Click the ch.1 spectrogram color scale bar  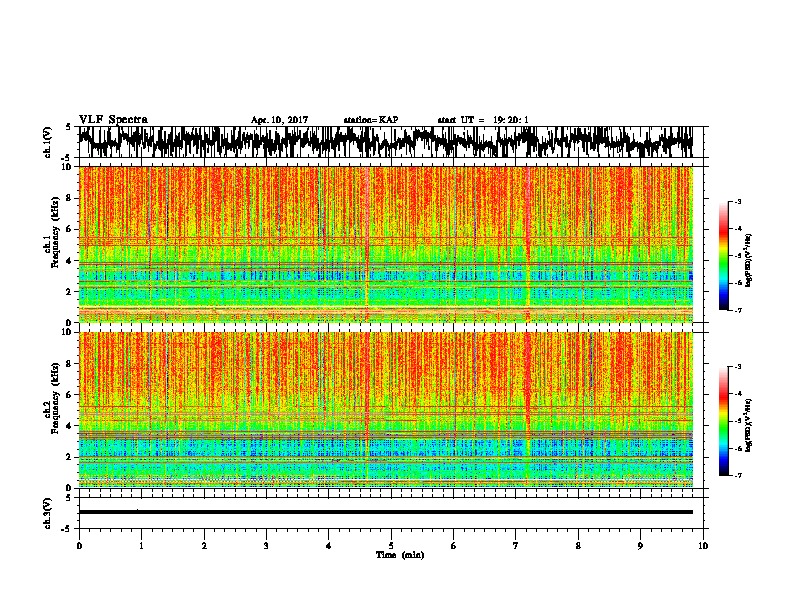tap(723, 255)
